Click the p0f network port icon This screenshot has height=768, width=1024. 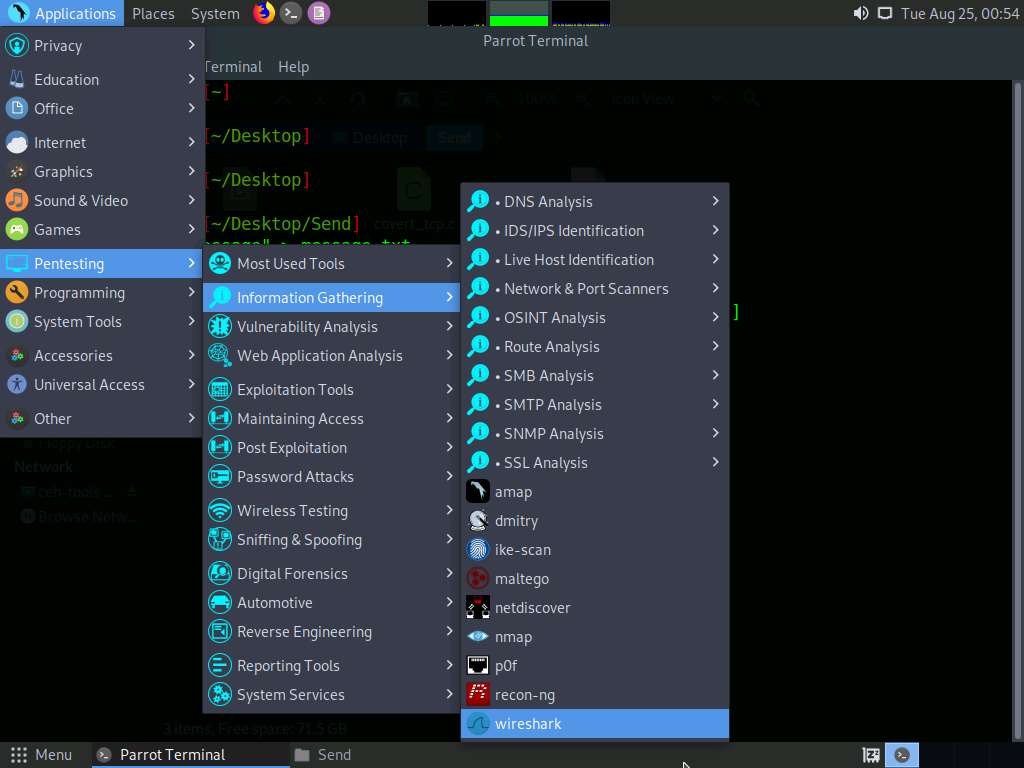click(x=477, y=665)
